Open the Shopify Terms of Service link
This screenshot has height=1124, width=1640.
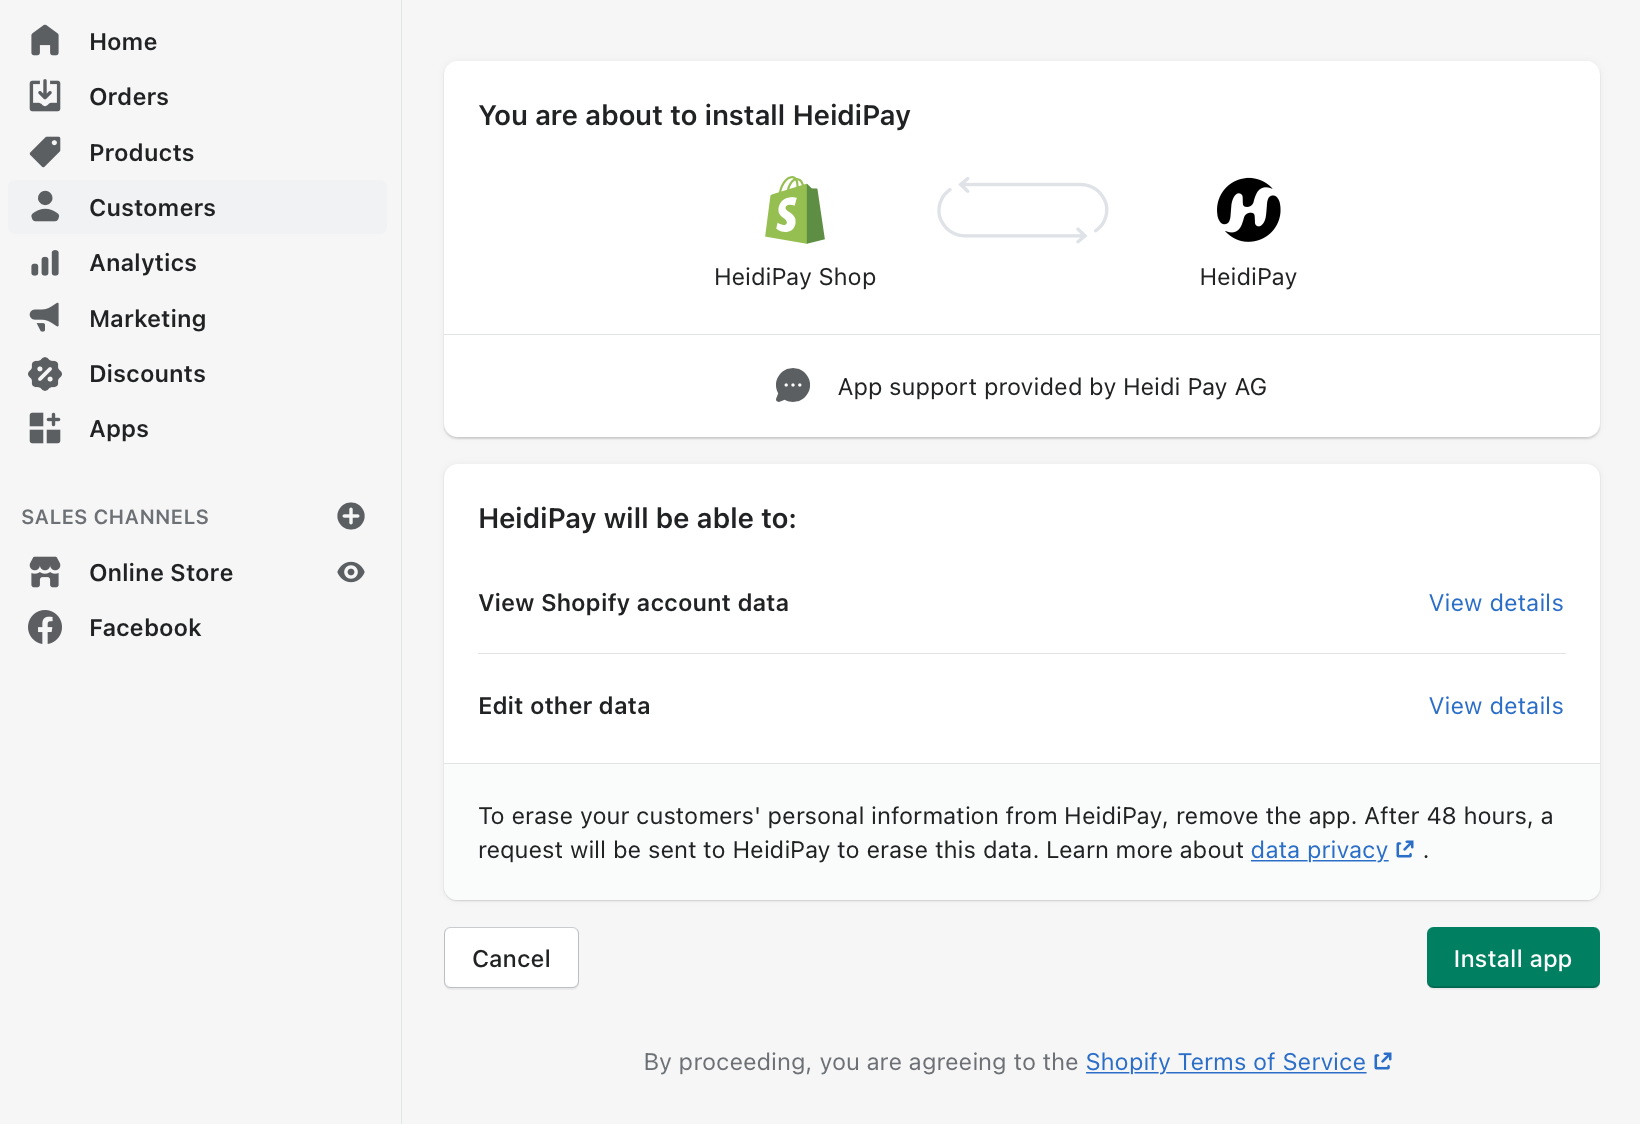tap(1225, 1061)
